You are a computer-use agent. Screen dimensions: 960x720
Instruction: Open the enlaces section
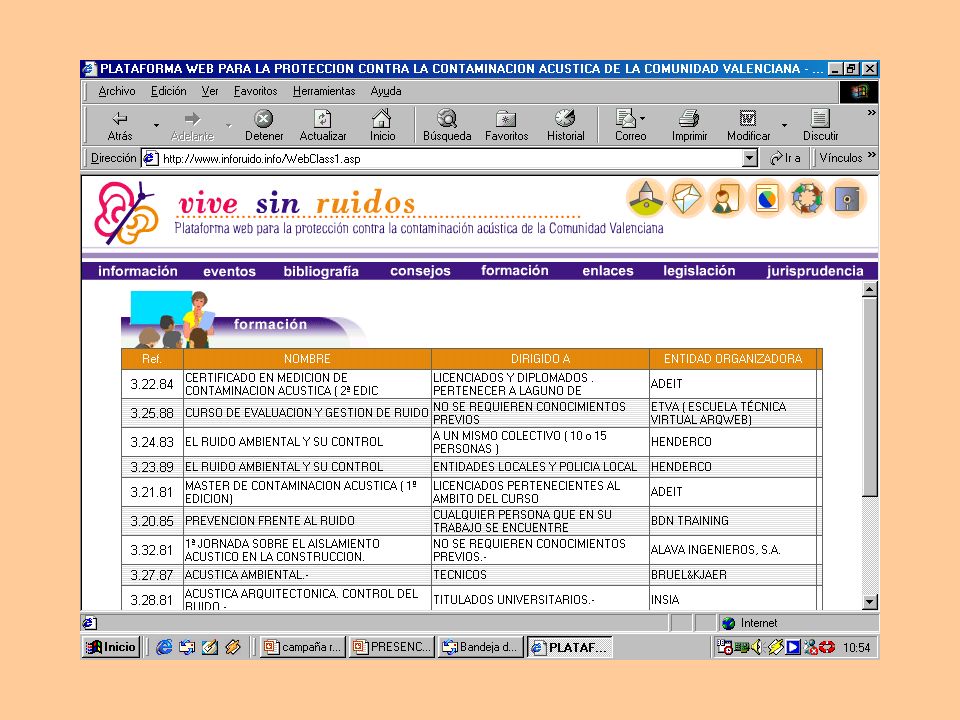pyautogui.click(x=607, y=271)
